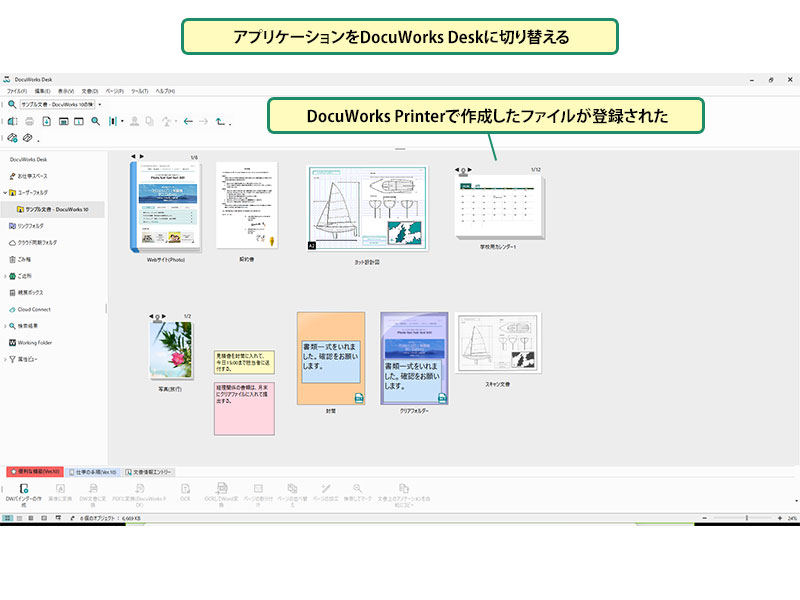800x600 pixels.
Task: Select second view mode icon in status bar
Action: coord(19,518)
